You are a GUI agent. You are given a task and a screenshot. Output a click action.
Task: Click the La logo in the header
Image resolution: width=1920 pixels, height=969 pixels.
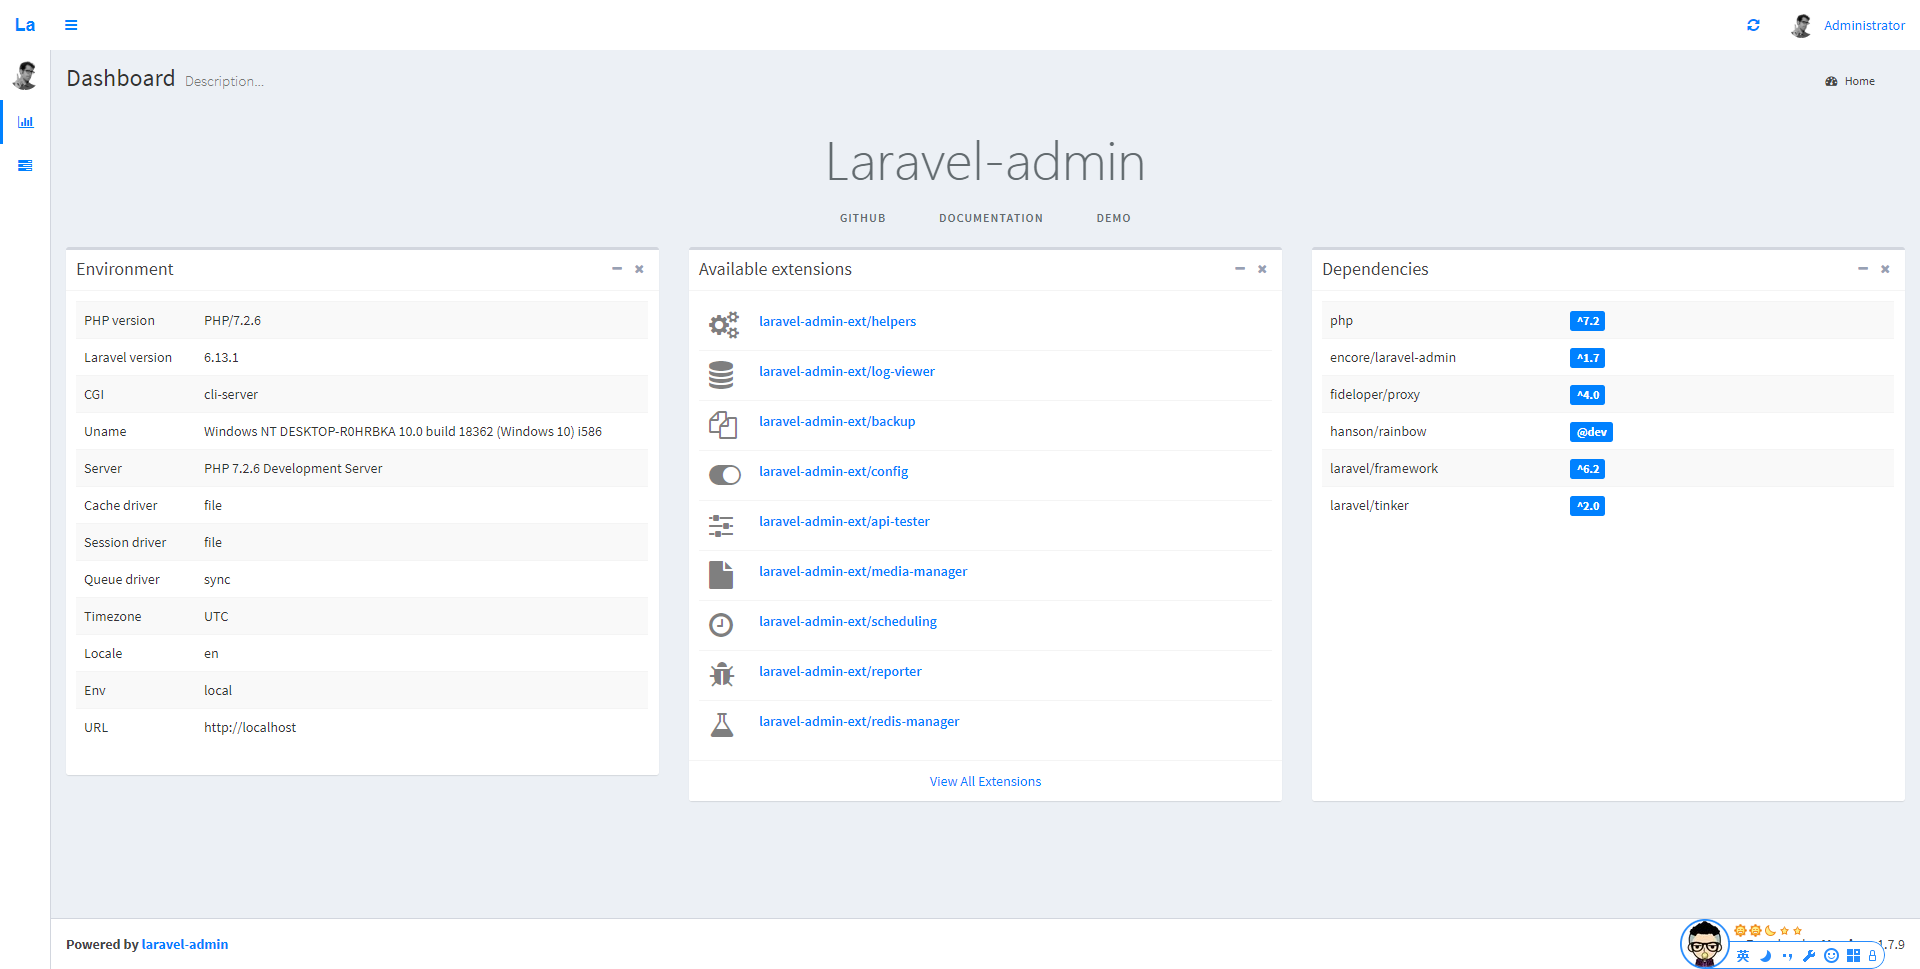click(25, 25)
